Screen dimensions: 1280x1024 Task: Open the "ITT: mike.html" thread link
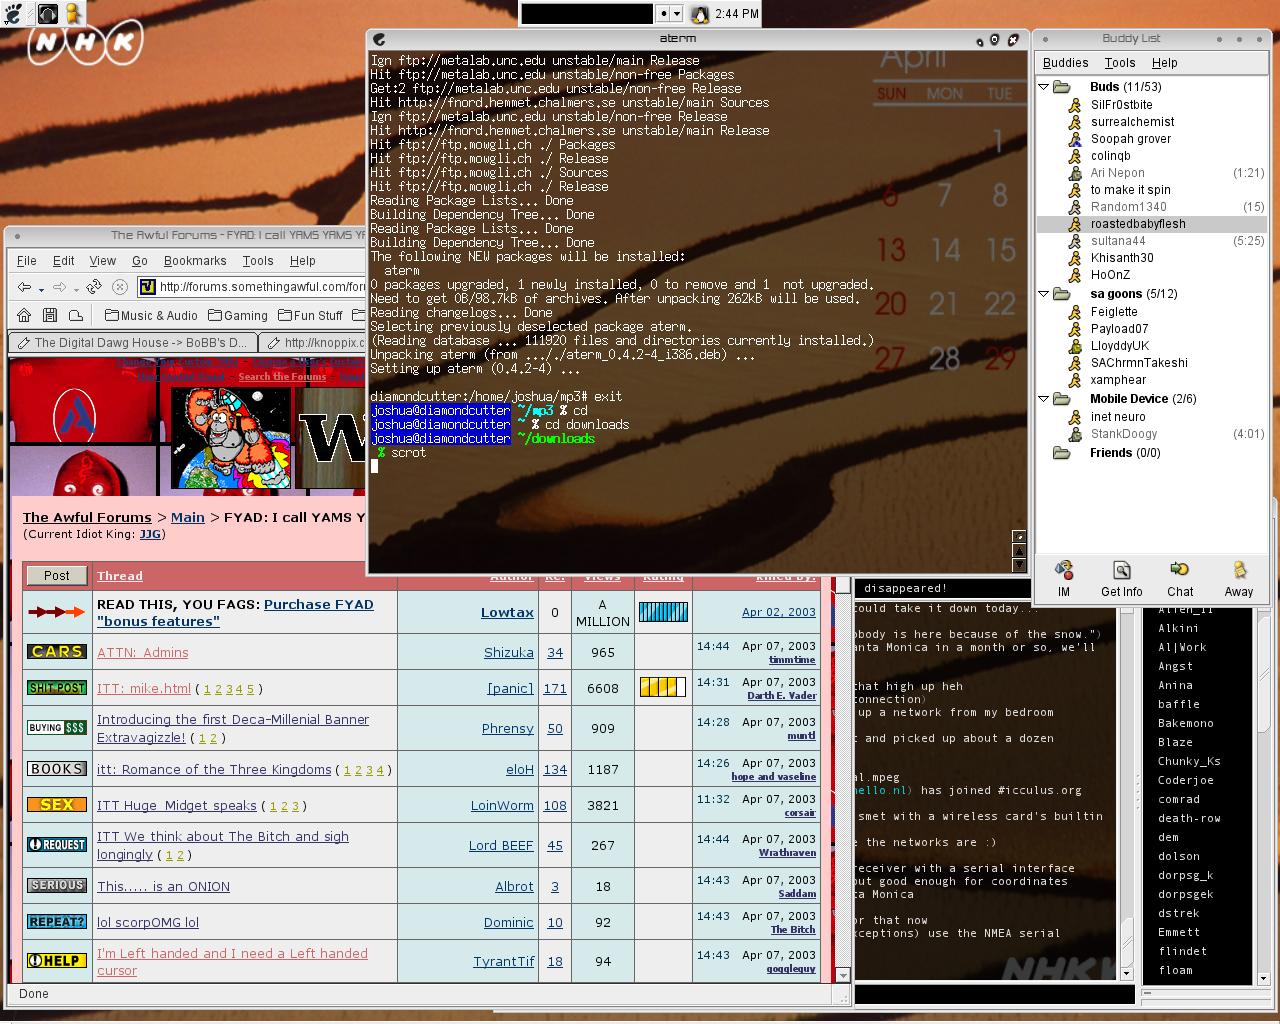144,688
